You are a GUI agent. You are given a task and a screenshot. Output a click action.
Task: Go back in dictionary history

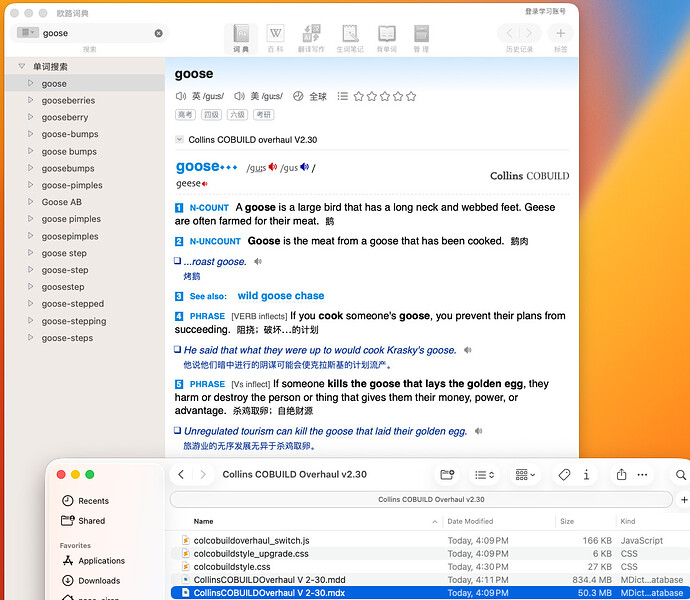[509, 33]
